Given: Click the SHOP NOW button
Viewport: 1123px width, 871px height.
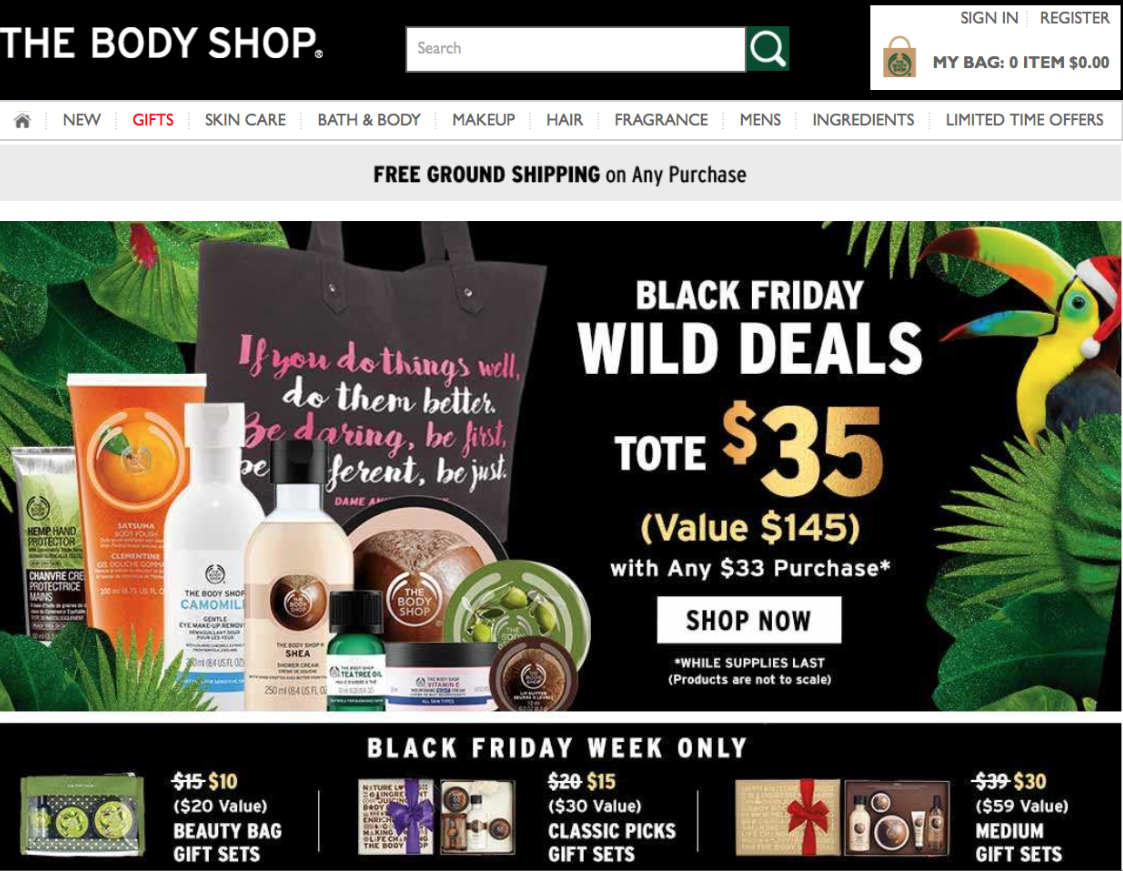Looking at the screenshot, I should click(749, 620).
